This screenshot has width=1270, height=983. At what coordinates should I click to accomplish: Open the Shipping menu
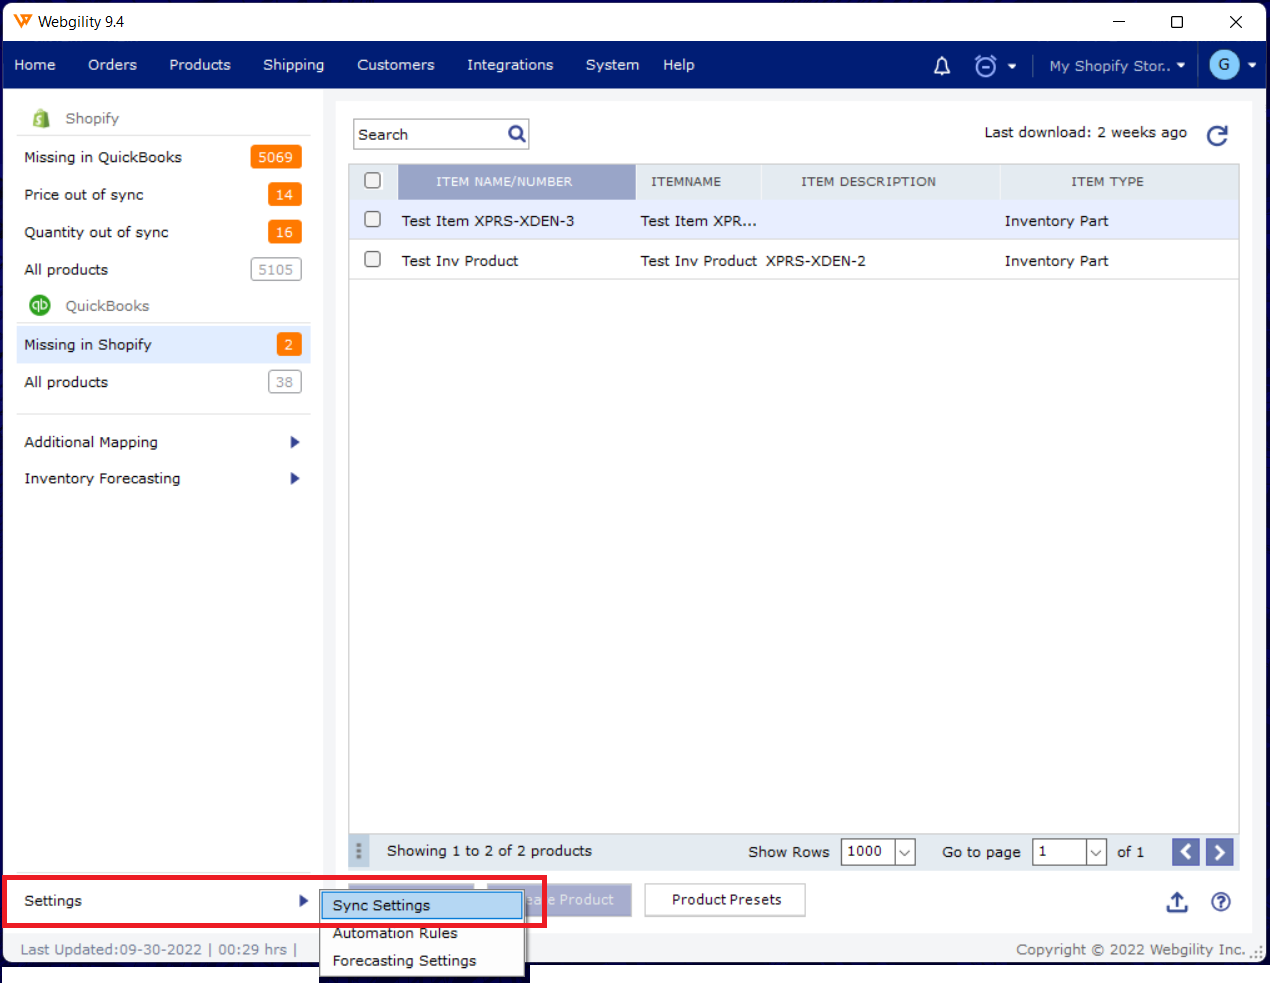click(x=294, y=65)
